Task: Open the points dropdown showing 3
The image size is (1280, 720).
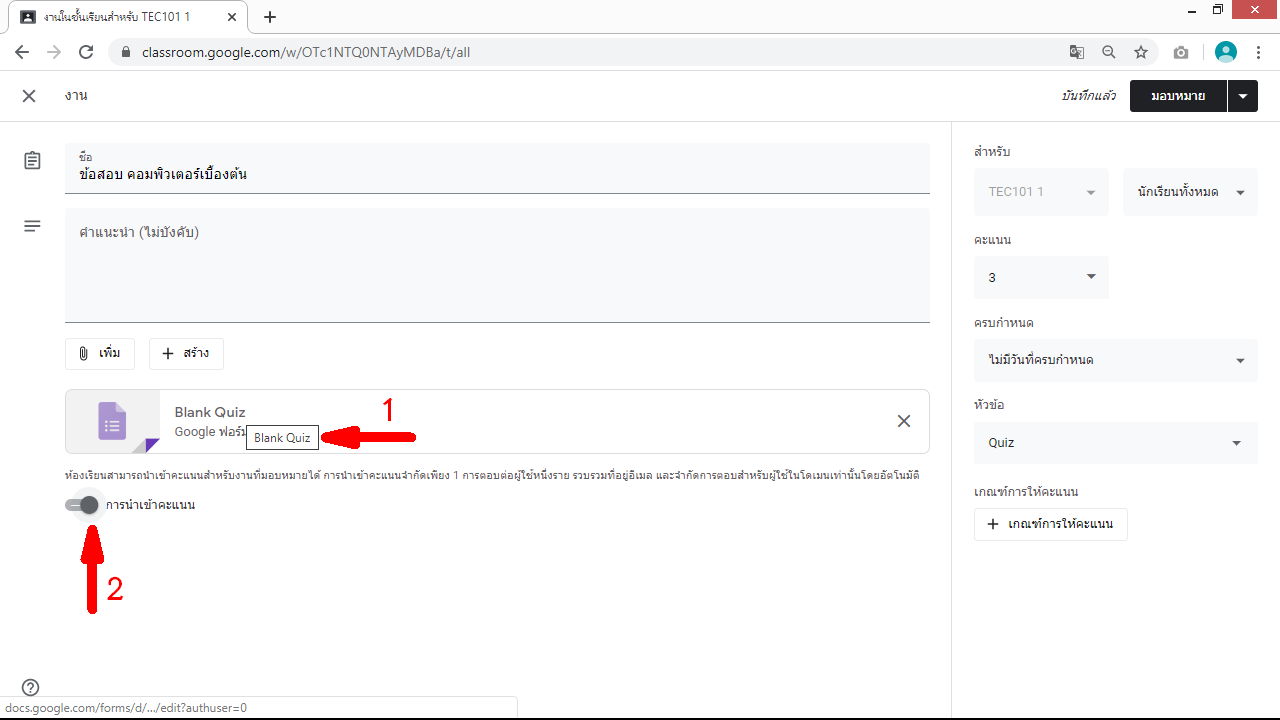Action: (1040, 277)
